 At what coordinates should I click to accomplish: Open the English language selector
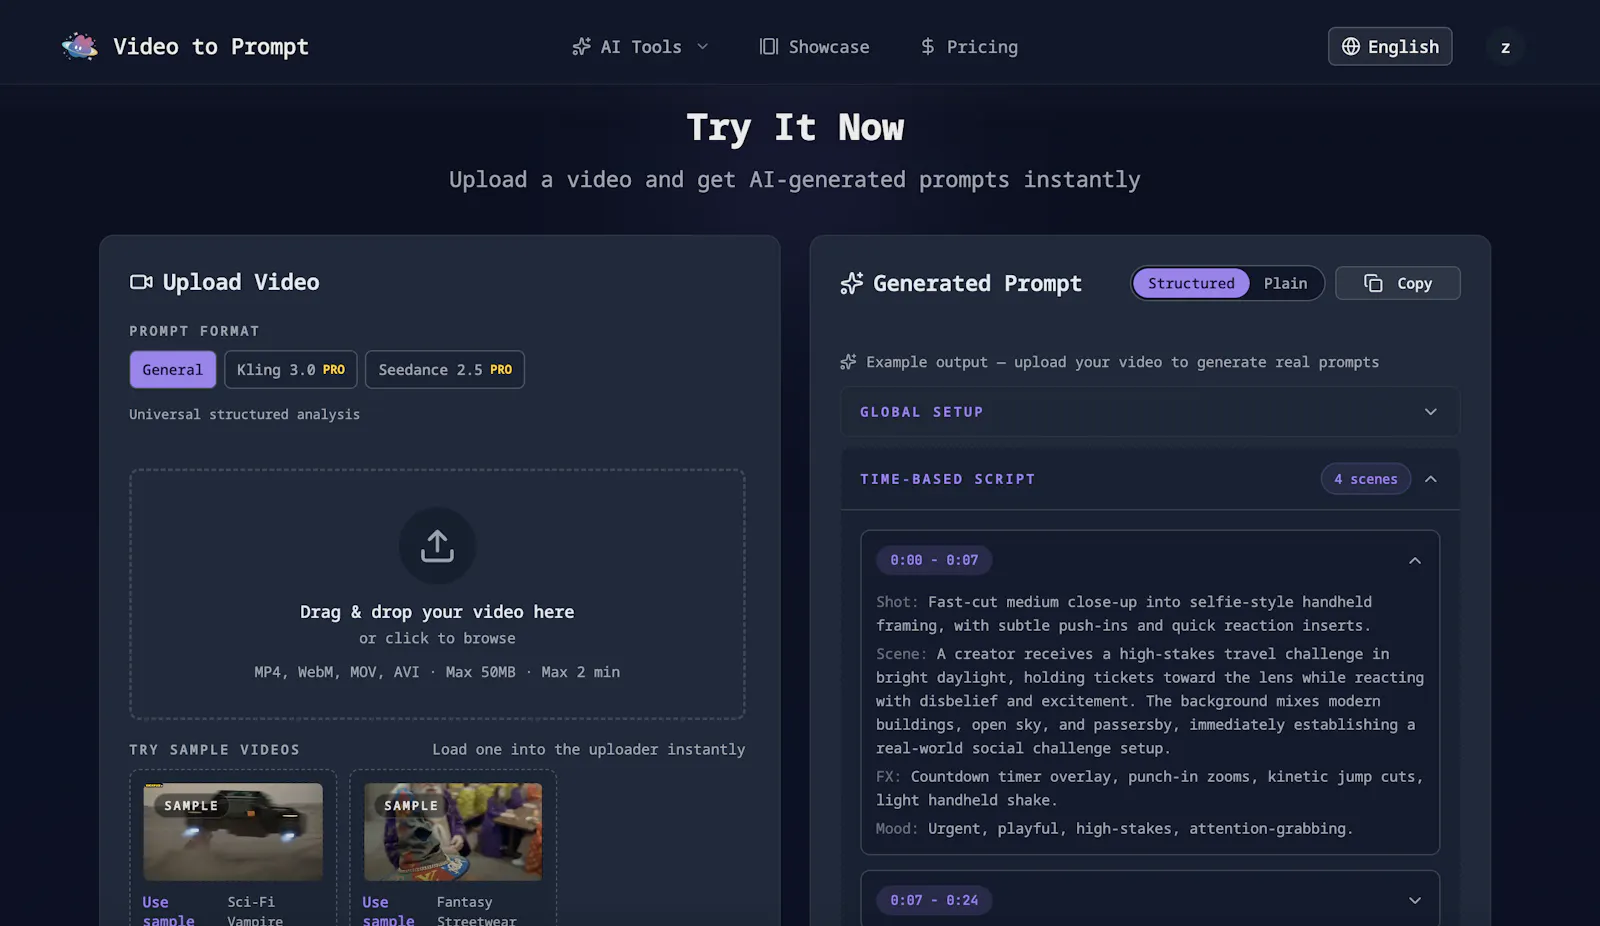click(x=1390, y=46)
